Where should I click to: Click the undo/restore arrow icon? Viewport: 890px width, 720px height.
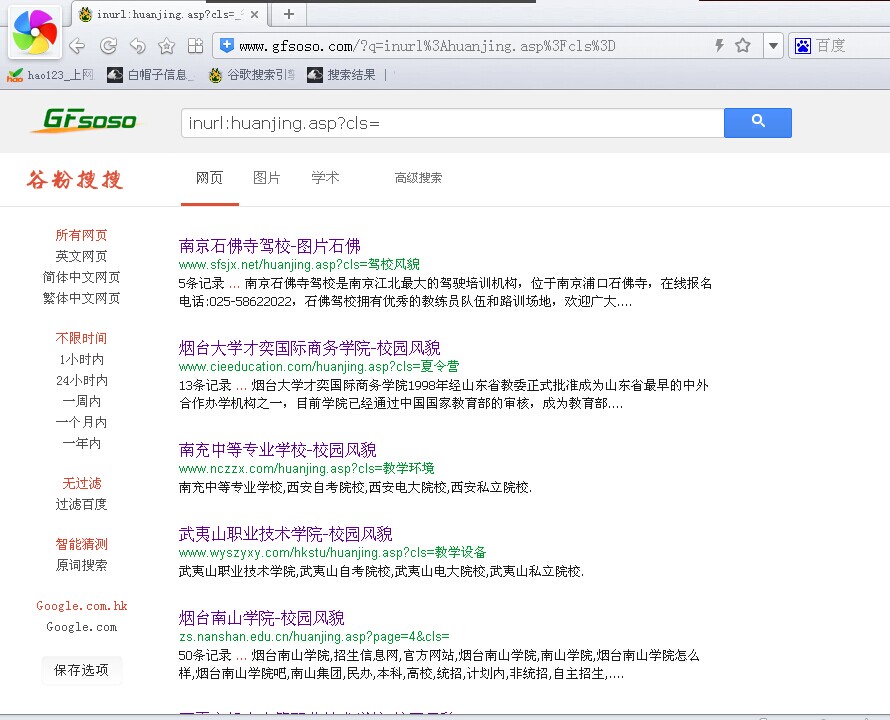pos(137,45)
